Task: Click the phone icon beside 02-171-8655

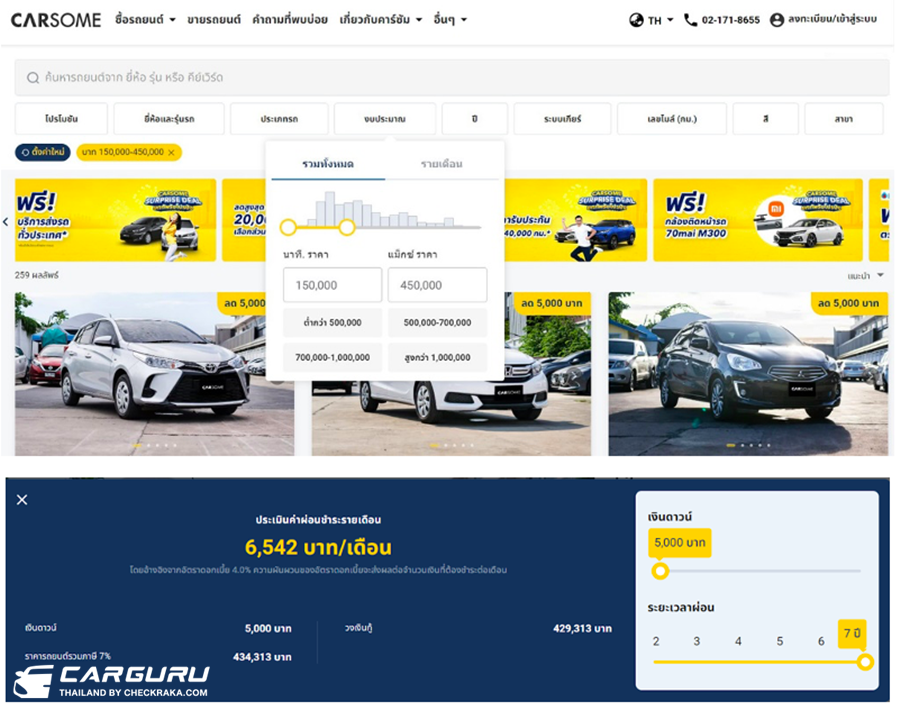Action: (x=690, y=20)
